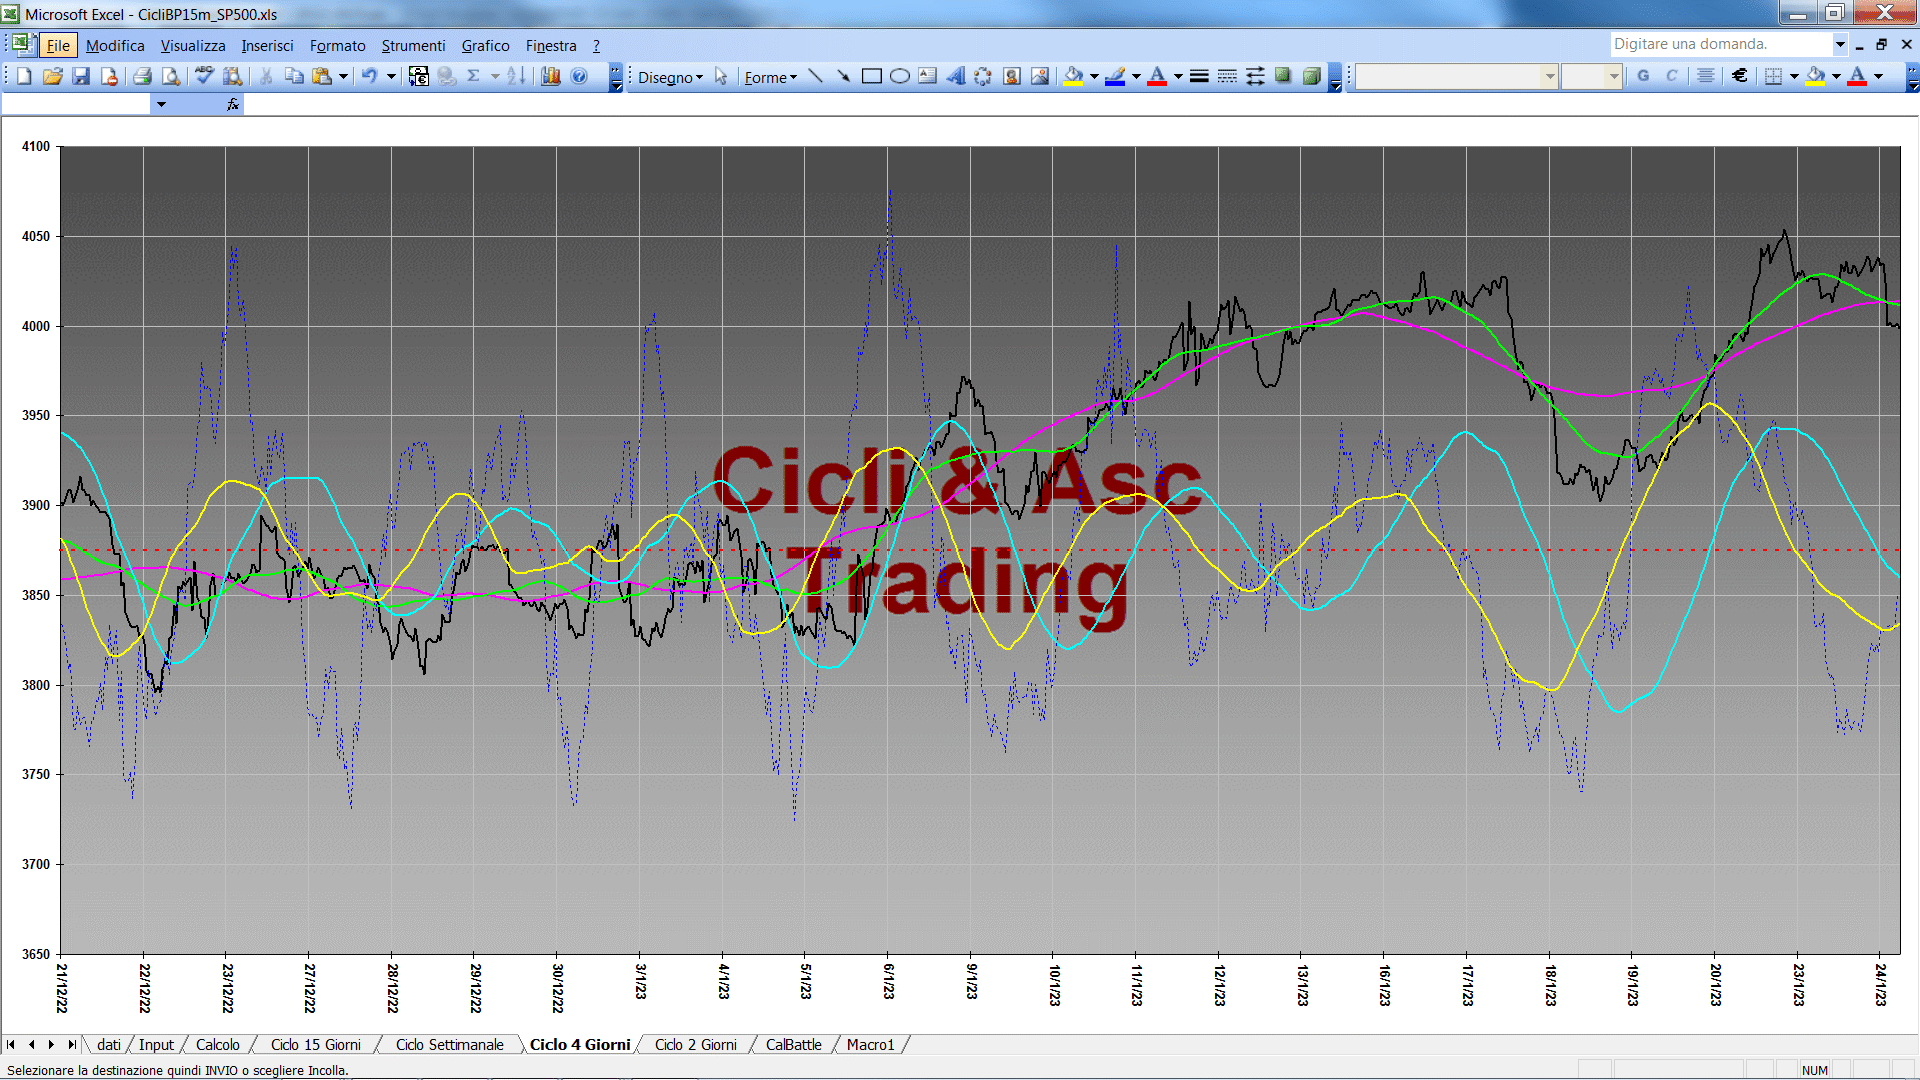Switch to the CalBattle sheet tab
The height and width of the screenshot is (1080, 1920).
[793, 1044]
